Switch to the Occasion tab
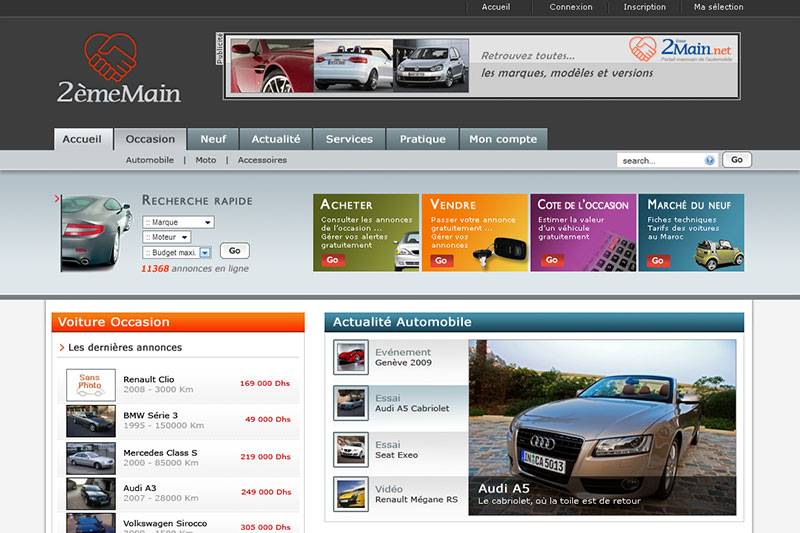 point(150,139)
